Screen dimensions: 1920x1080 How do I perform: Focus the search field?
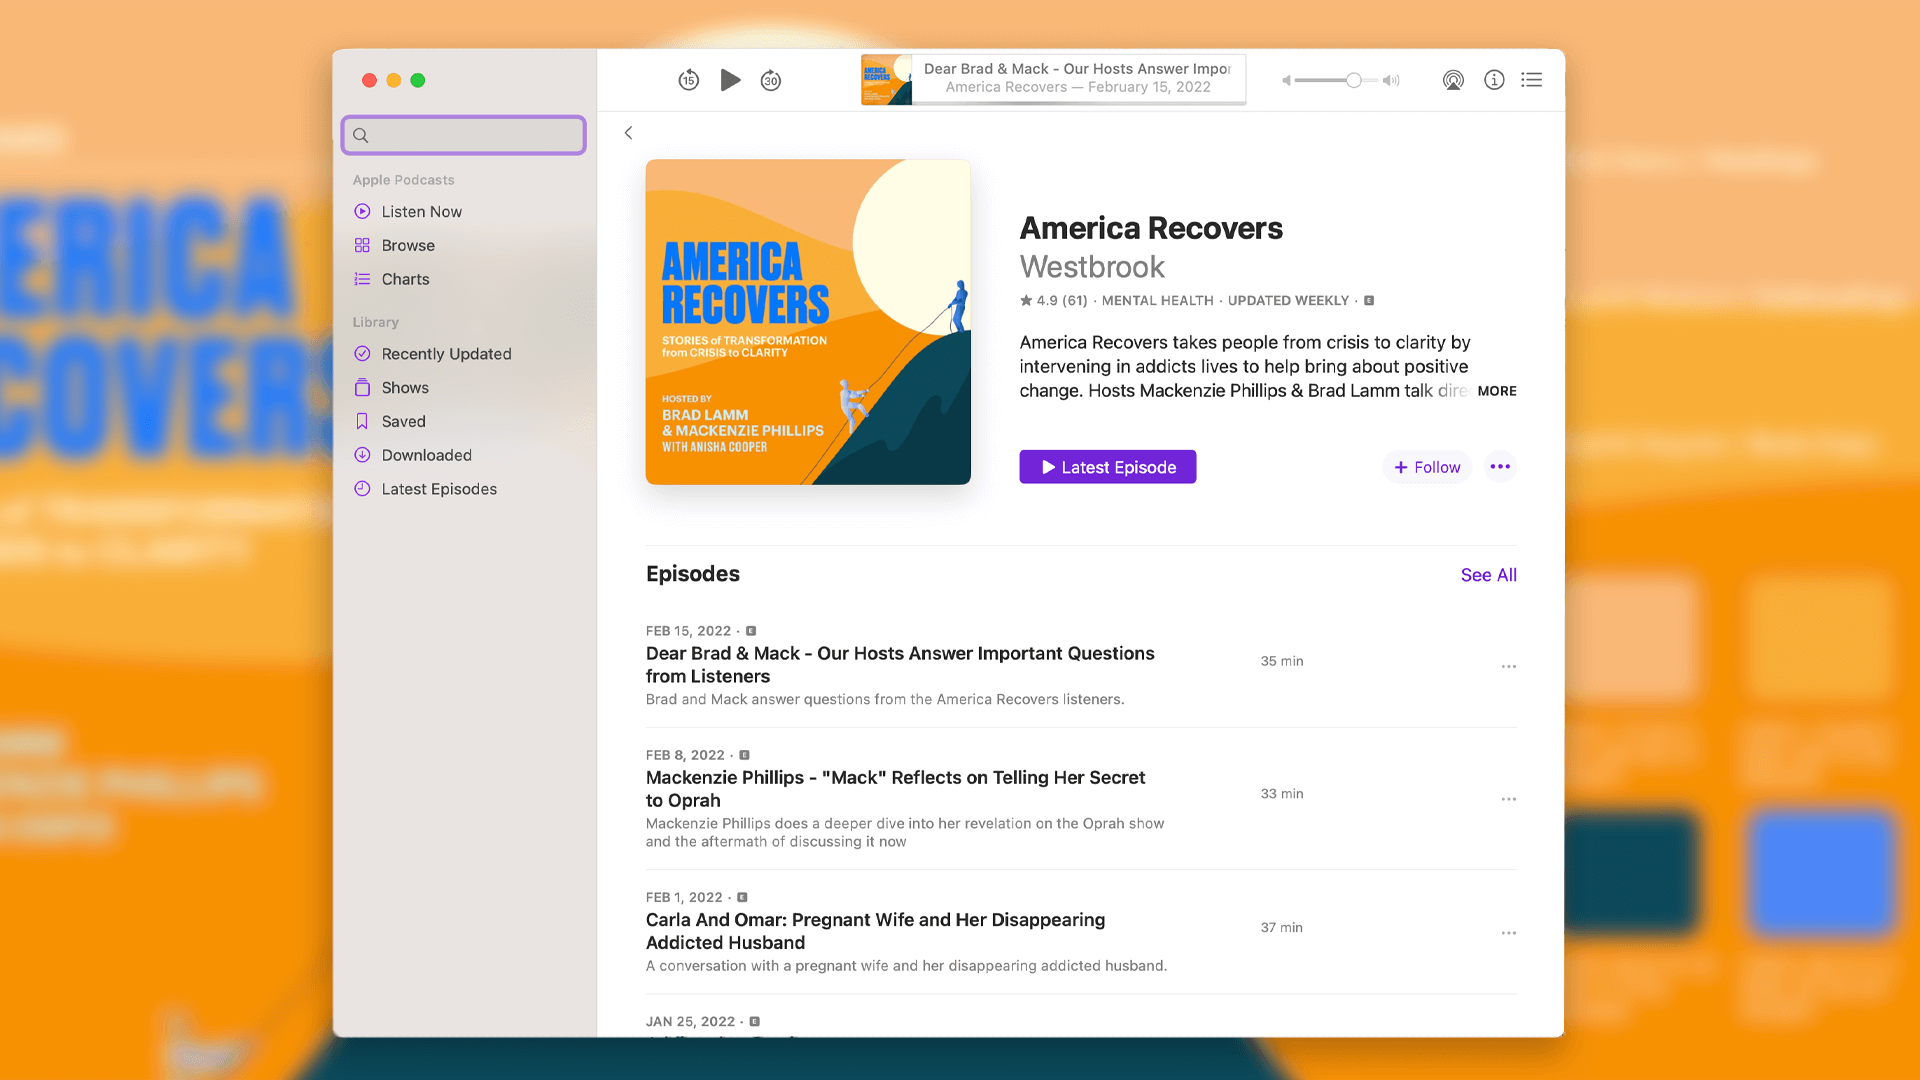[x=464, y=135]
